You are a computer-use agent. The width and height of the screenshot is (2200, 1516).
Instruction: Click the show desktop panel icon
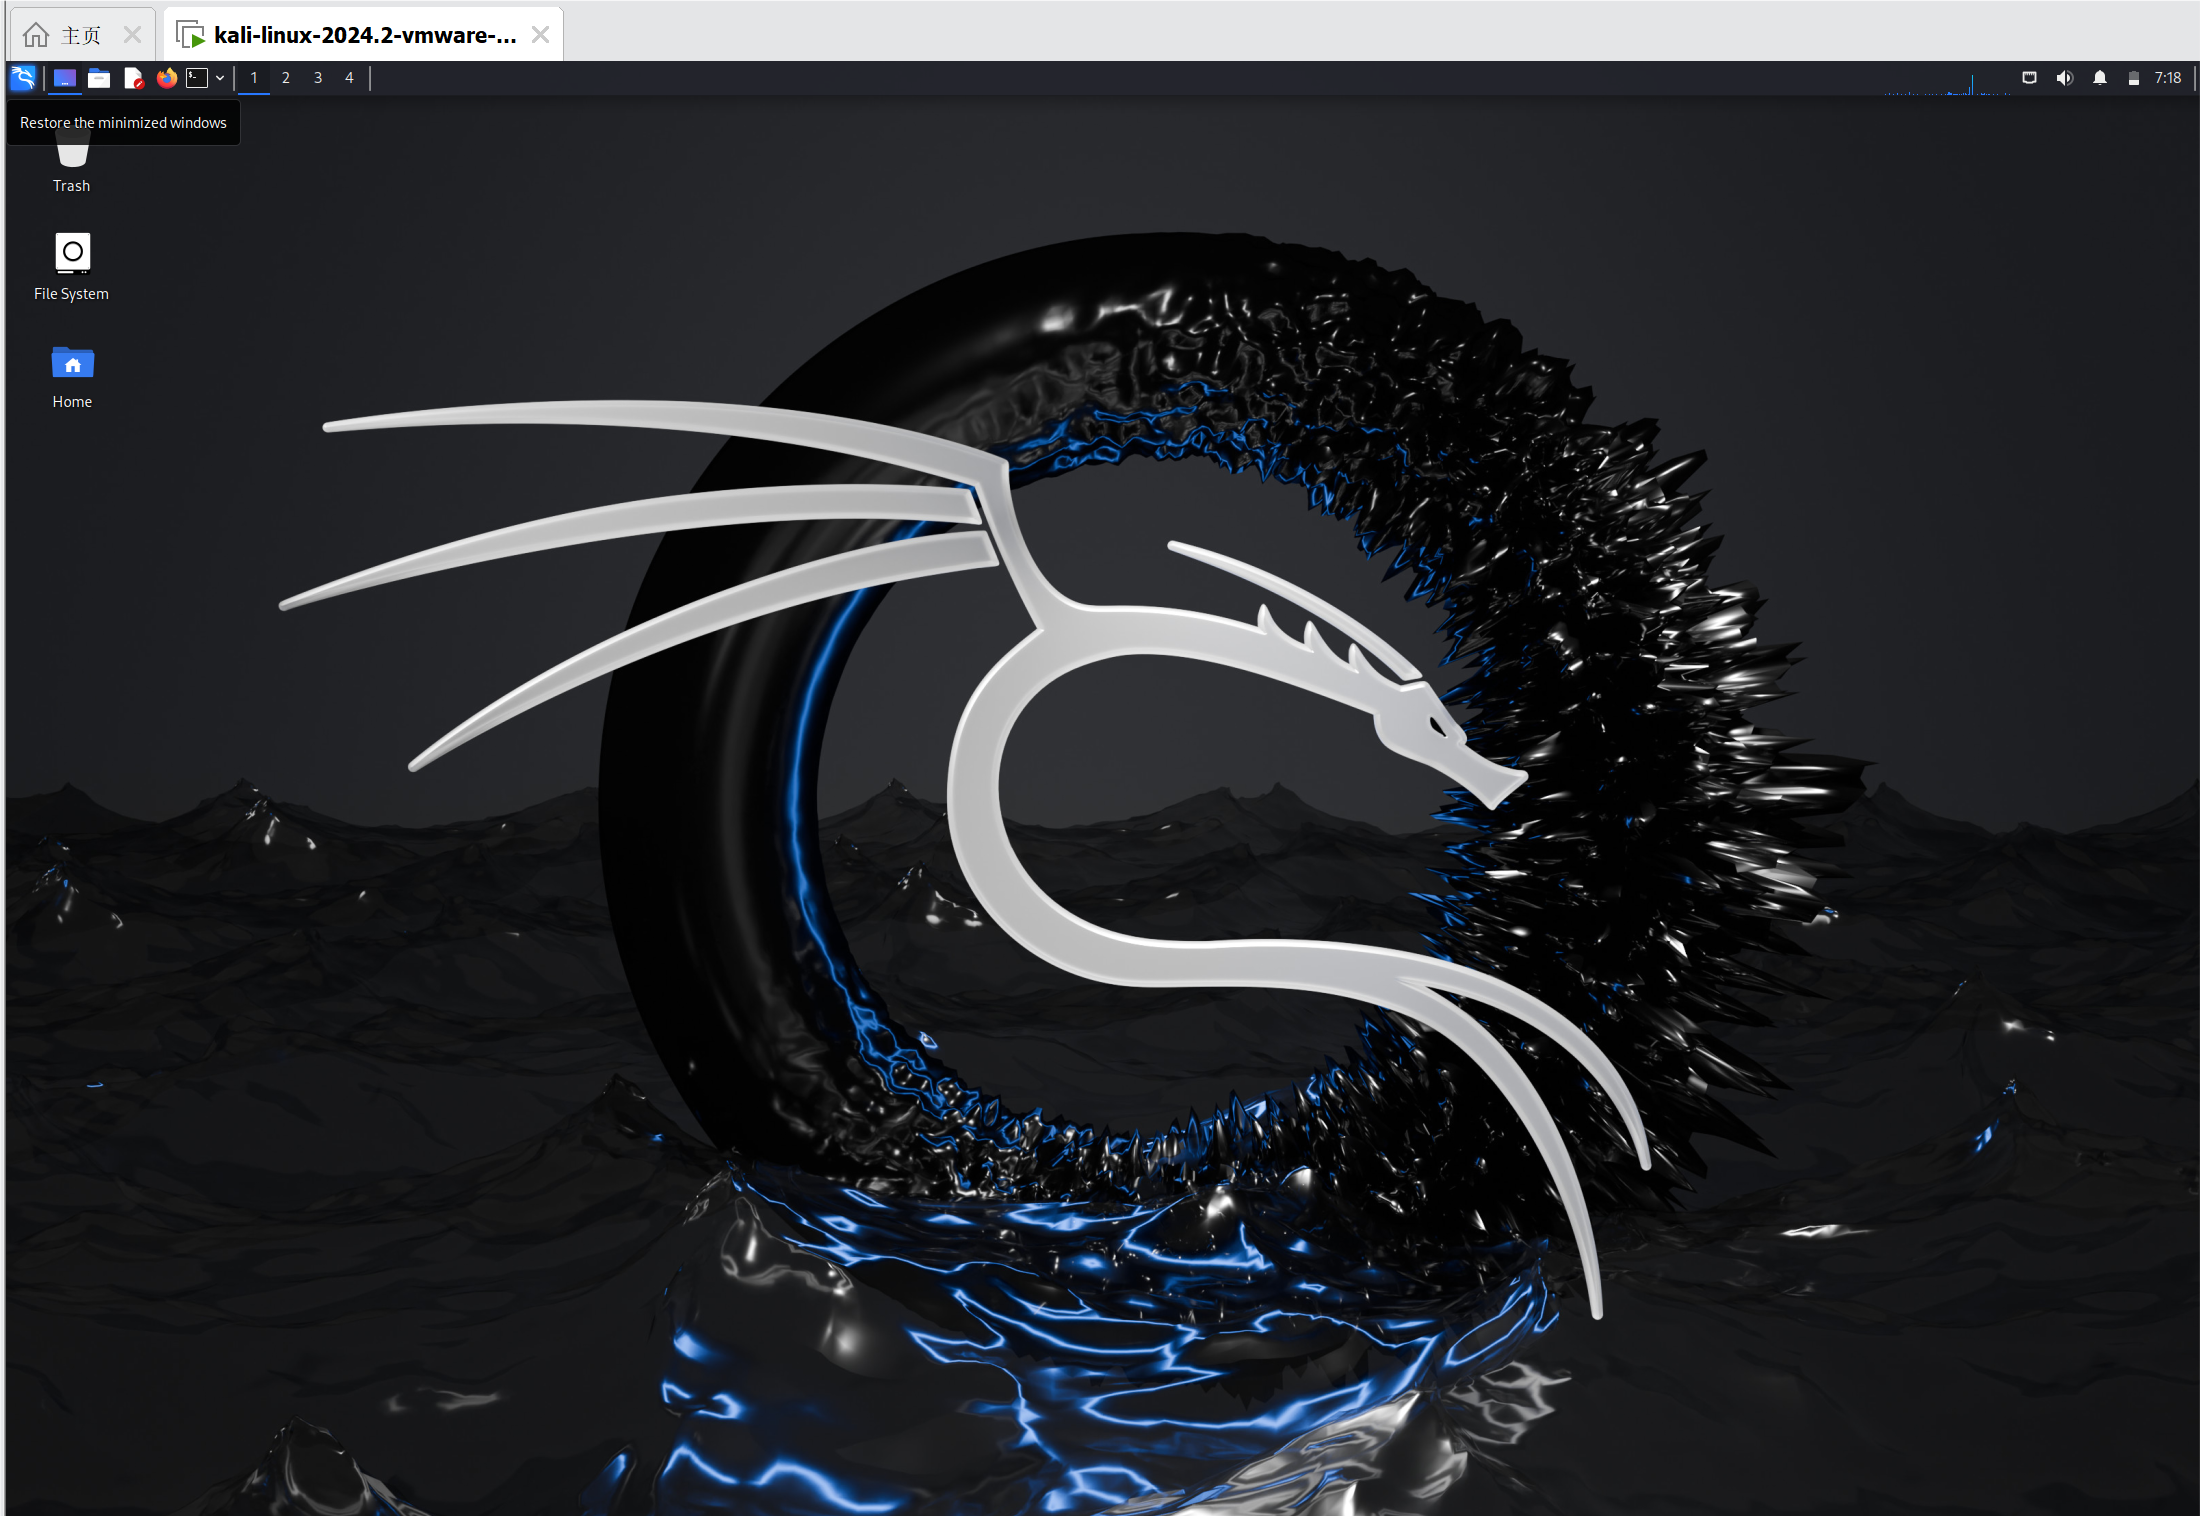pyautogui.click(x=65, y=78)
